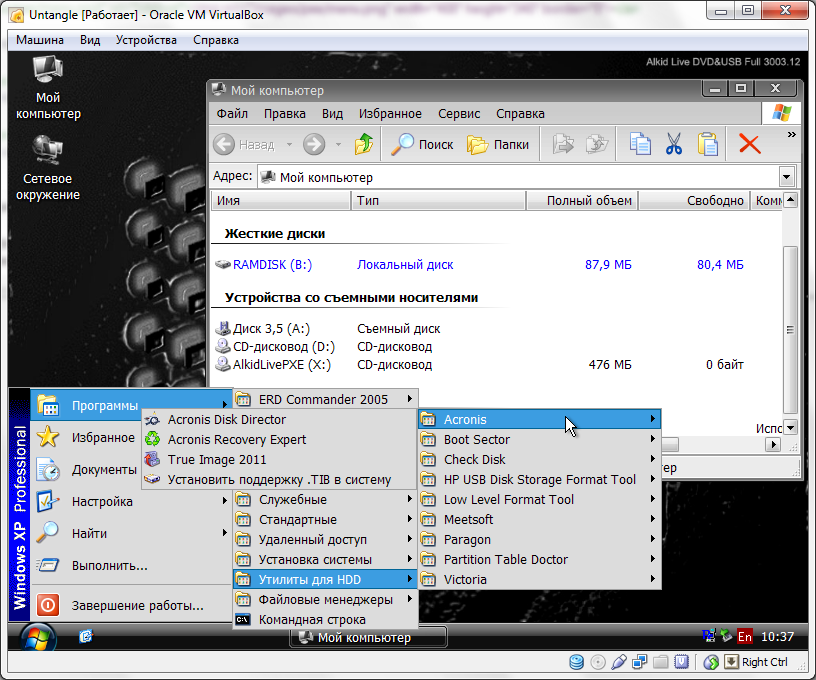Screen dimensions: 816x680
Task: Click the Copy To toolbar icon
Action: coord(597,144)
